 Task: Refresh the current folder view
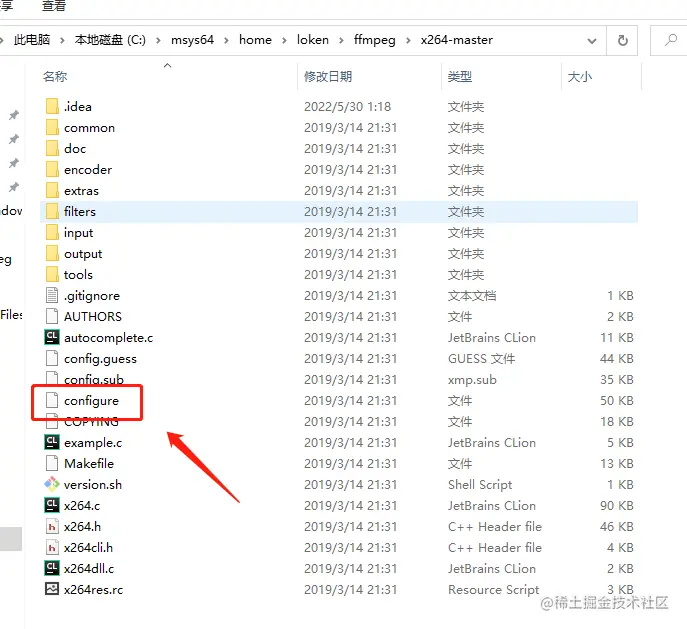click(x=622, y=41)
